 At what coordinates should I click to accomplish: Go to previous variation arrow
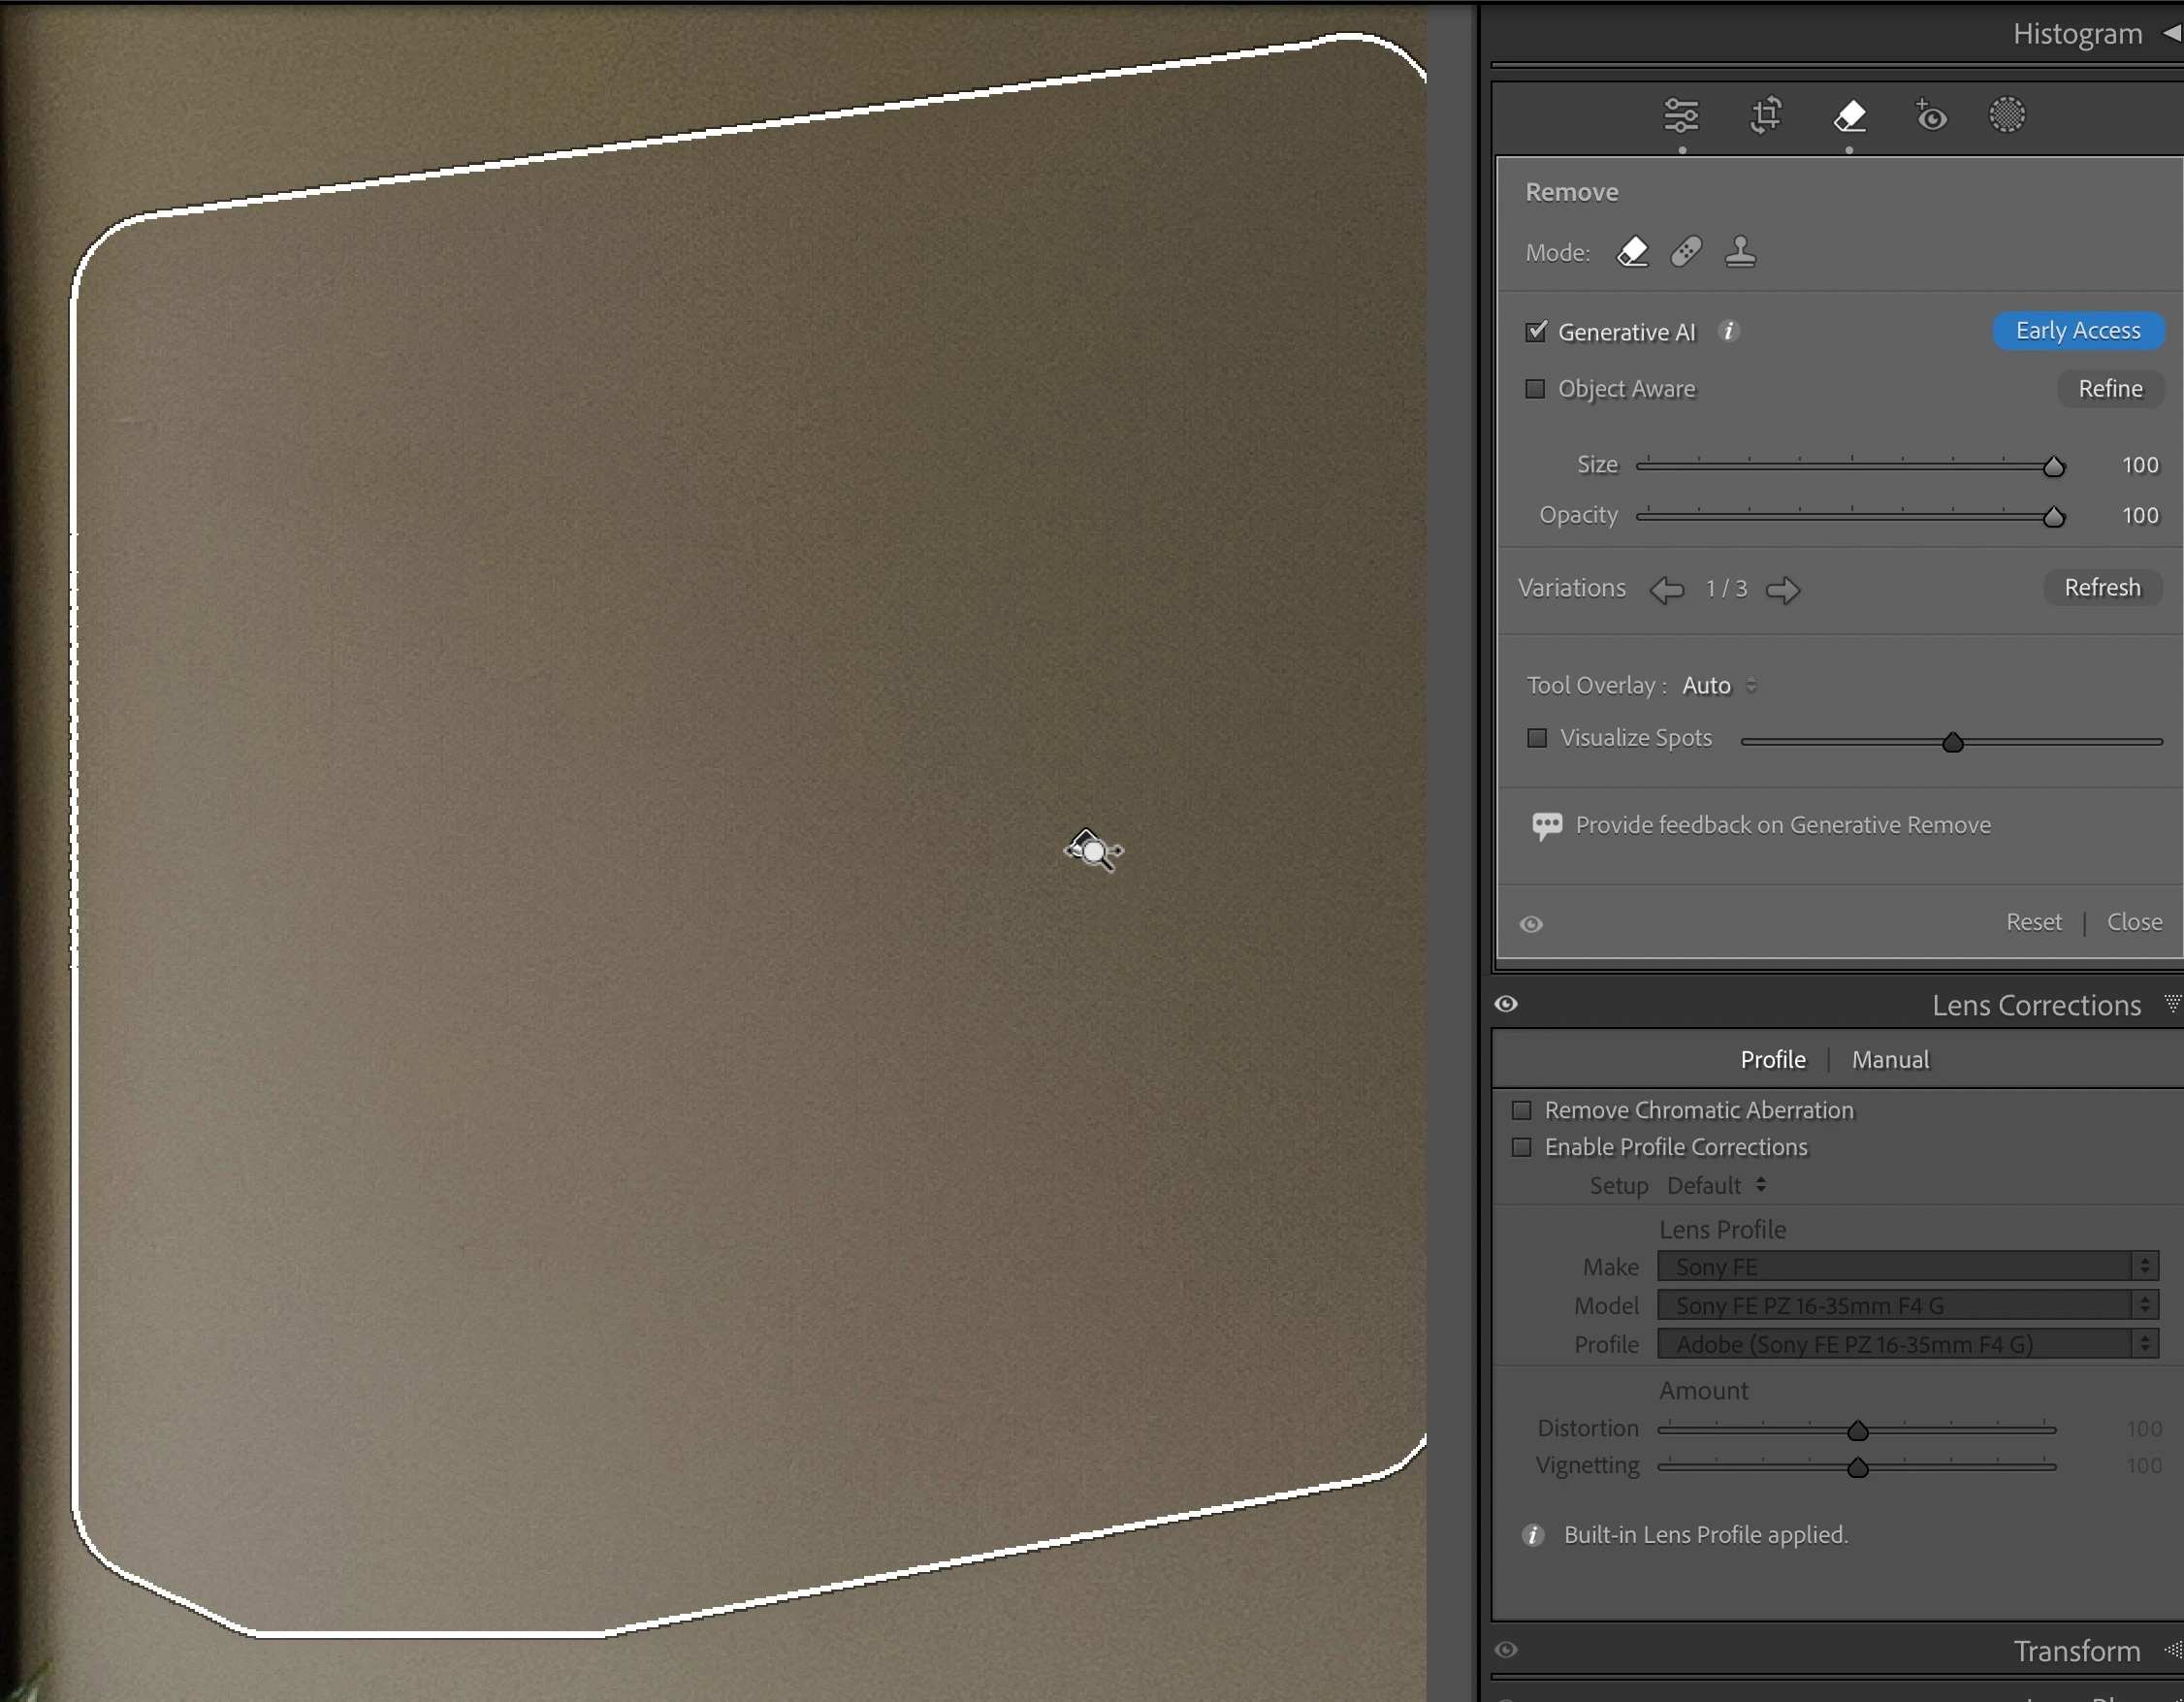[1666, 590]
